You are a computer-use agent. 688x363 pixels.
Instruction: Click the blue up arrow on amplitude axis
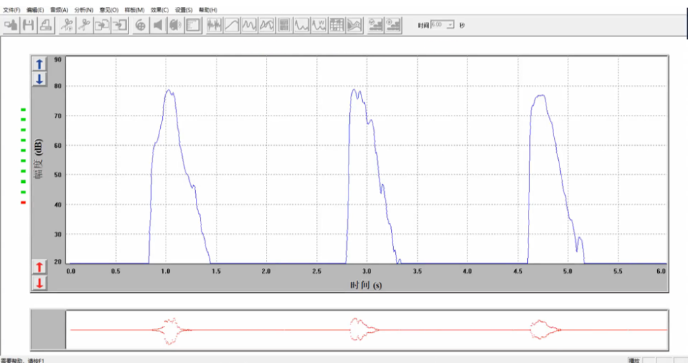[39, 64]
